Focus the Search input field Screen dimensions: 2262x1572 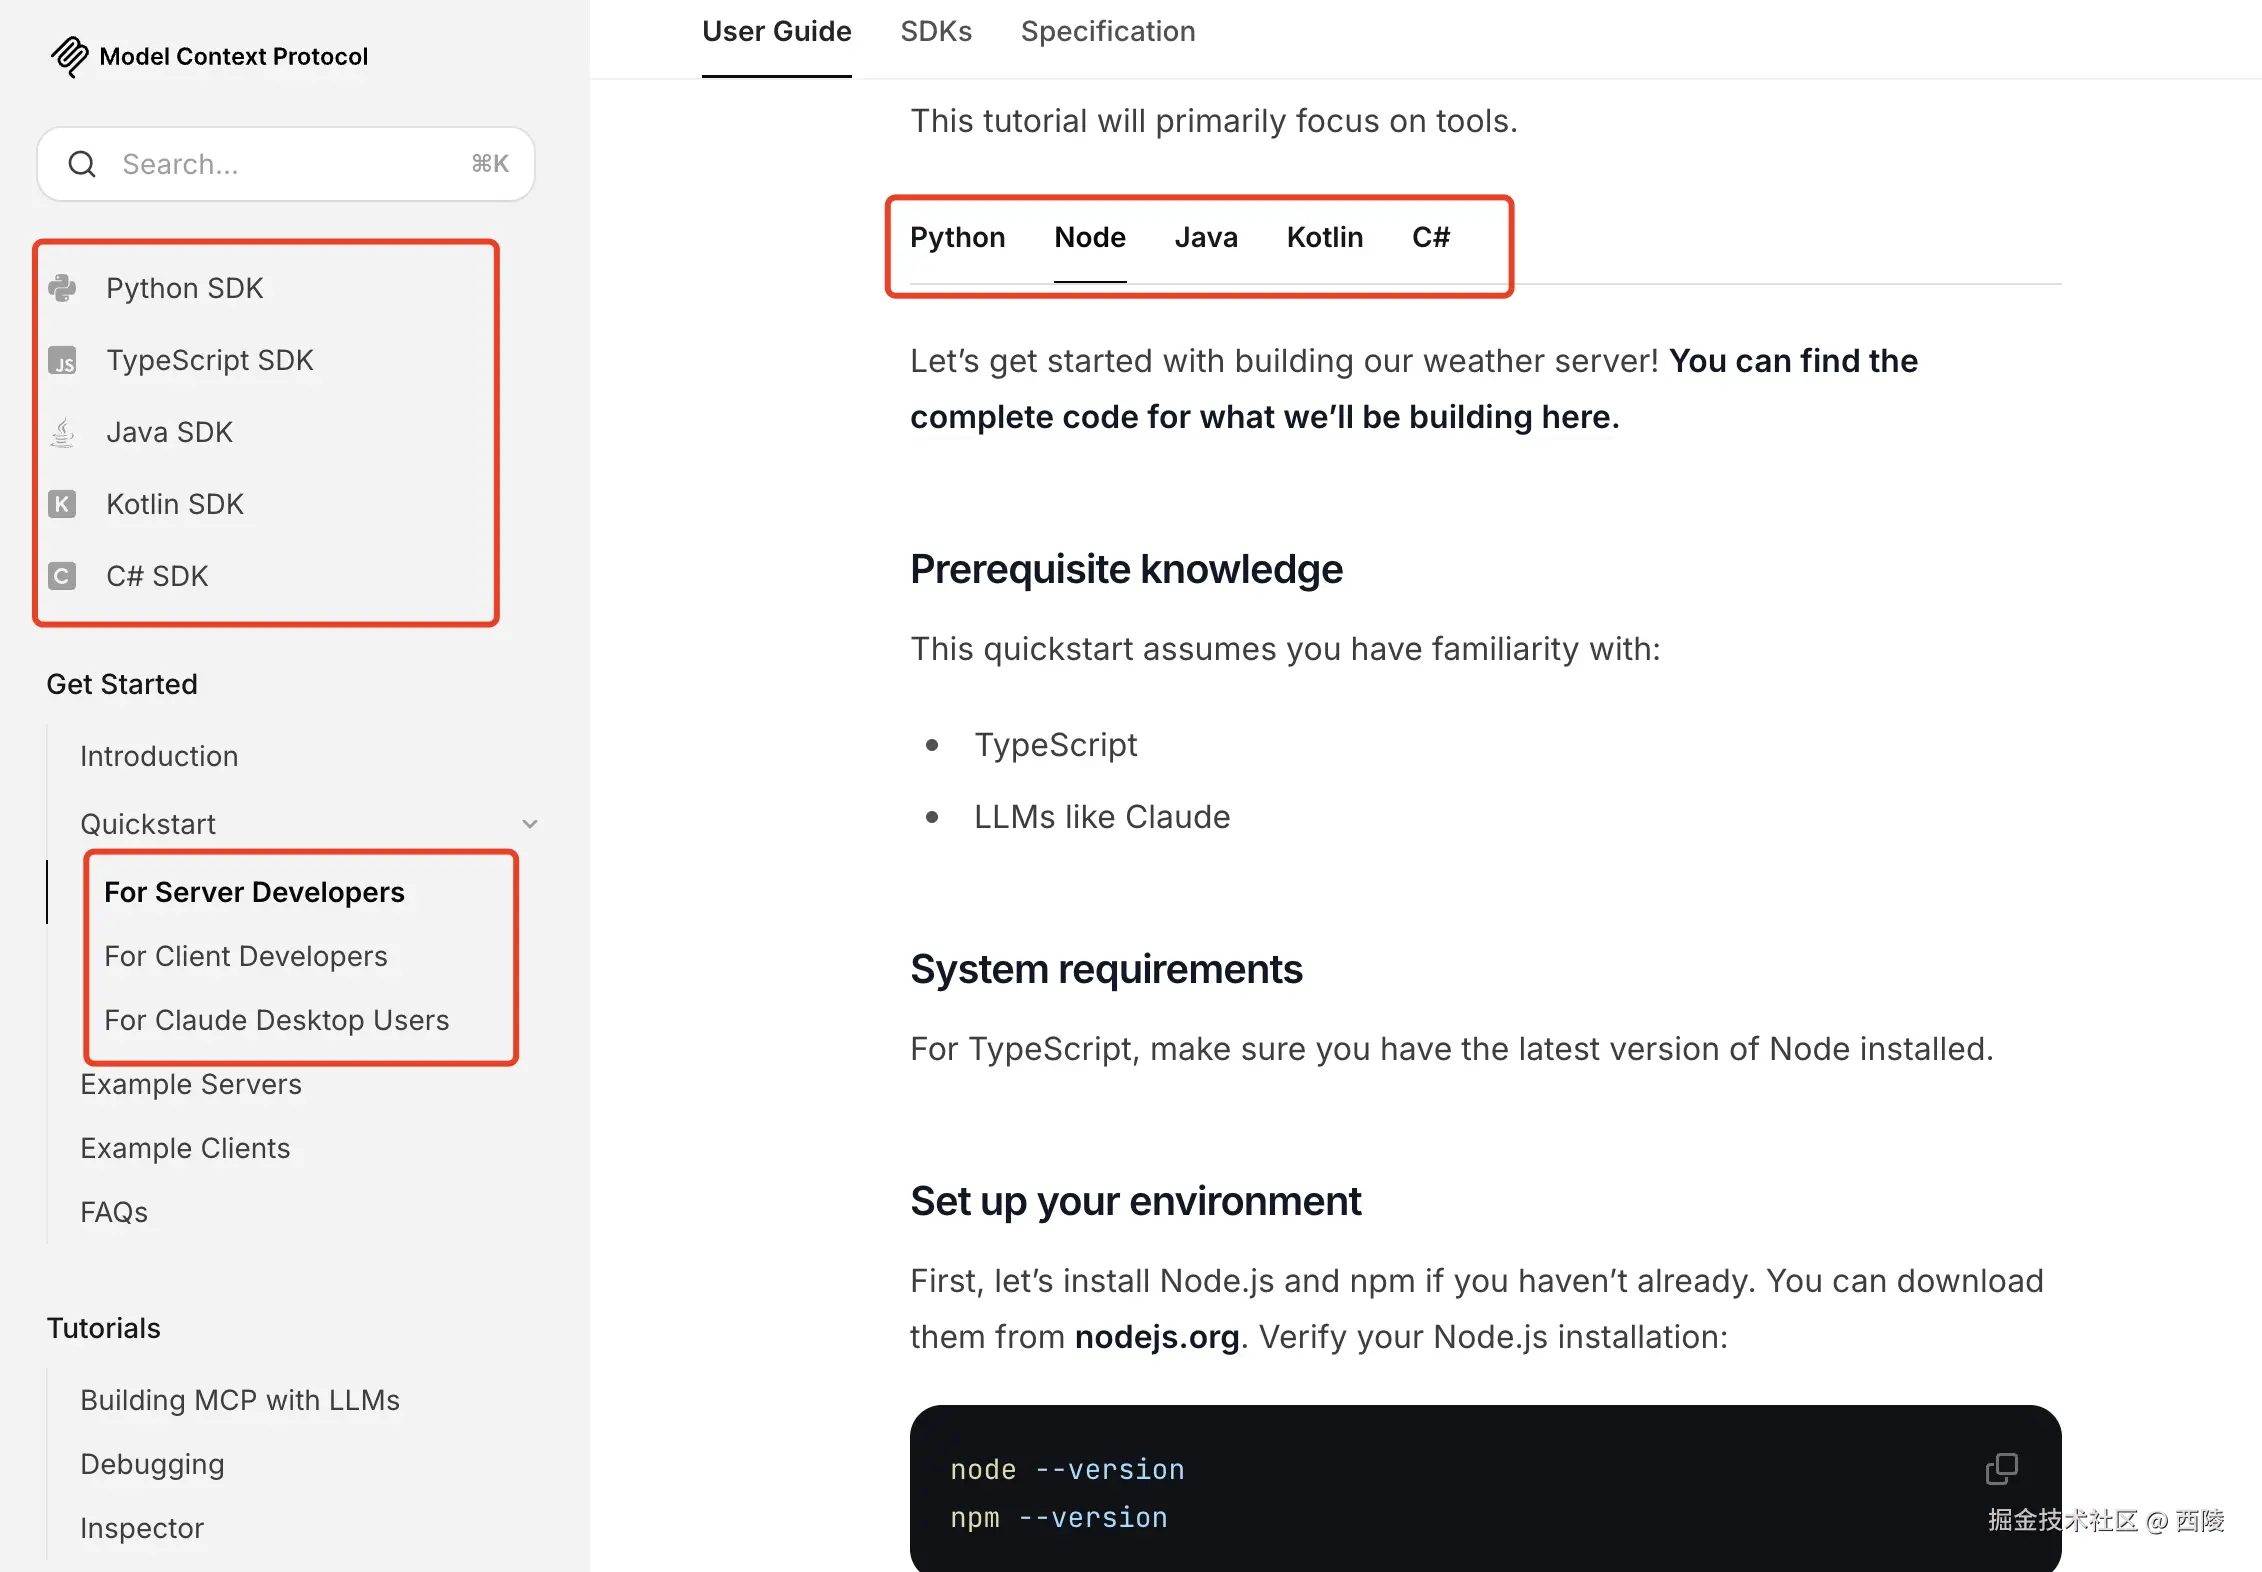[x=290, y=164]
